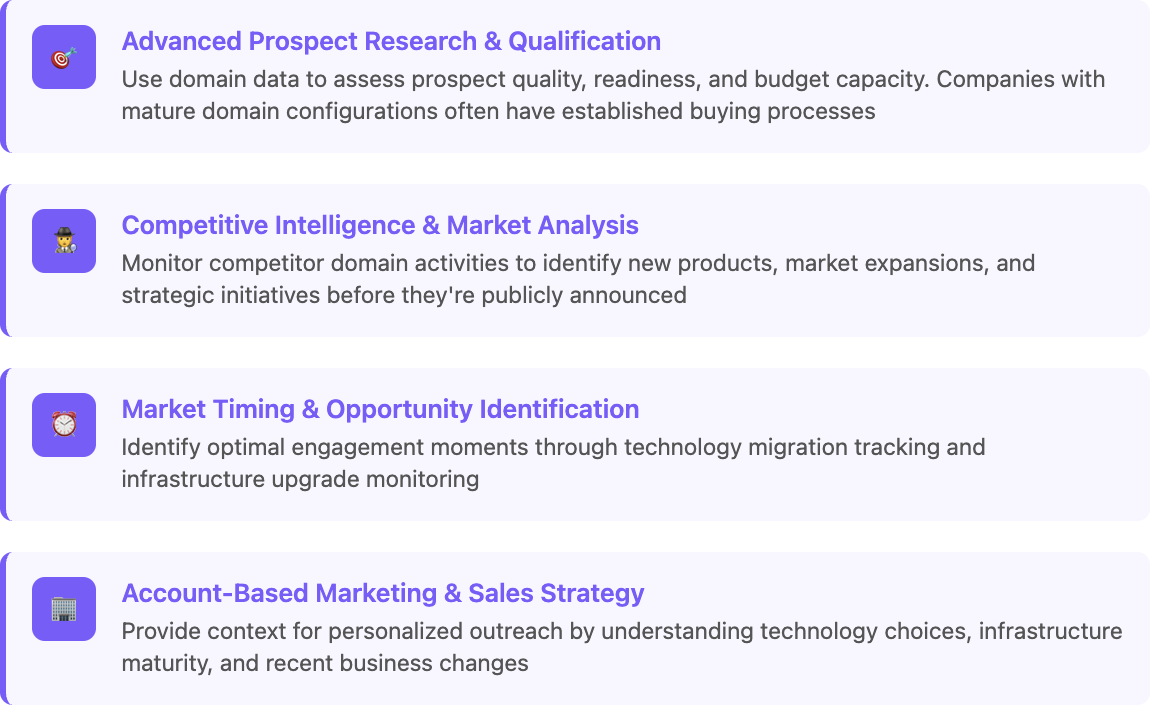
Task: Click the 'infrastructure upgrade monitoring' text line
Action: pyautogui.click(x=300, y=479)
